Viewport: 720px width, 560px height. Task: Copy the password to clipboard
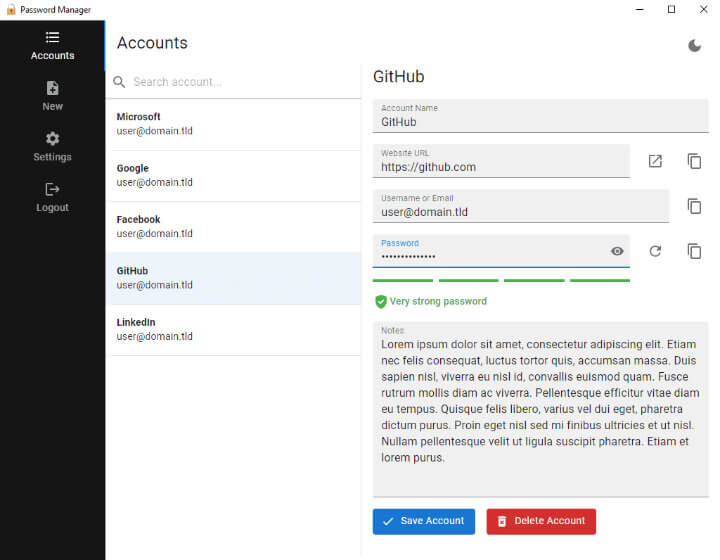point(694,251)
